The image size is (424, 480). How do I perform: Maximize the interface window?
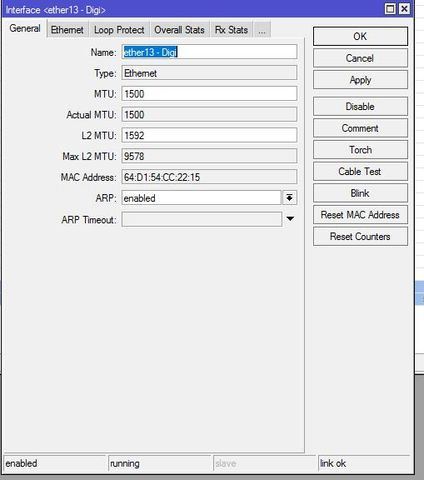(x=390, y=9)
